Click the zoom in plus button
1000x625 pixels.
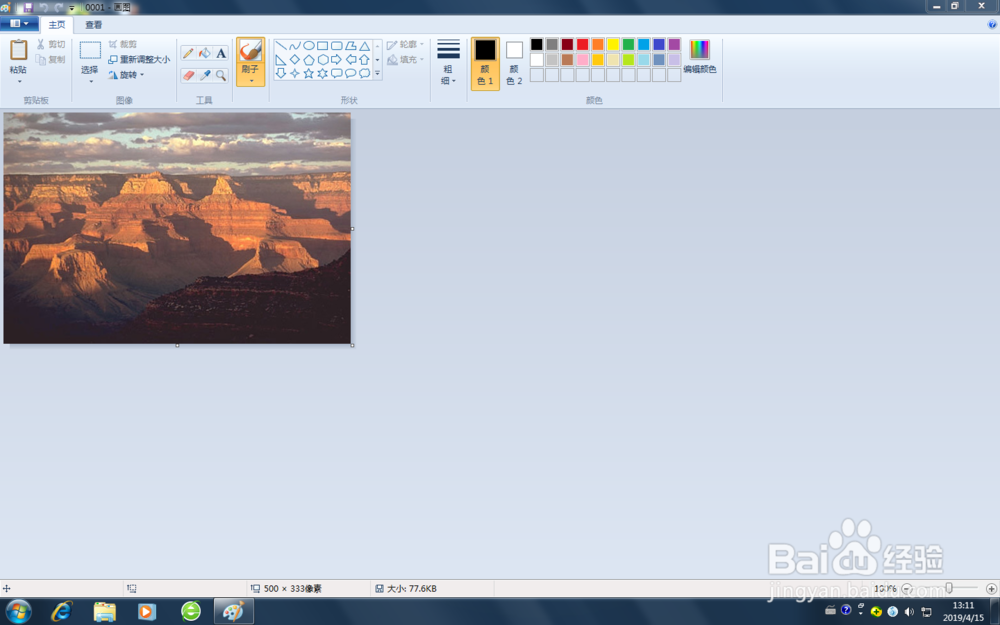pos(991,588)
